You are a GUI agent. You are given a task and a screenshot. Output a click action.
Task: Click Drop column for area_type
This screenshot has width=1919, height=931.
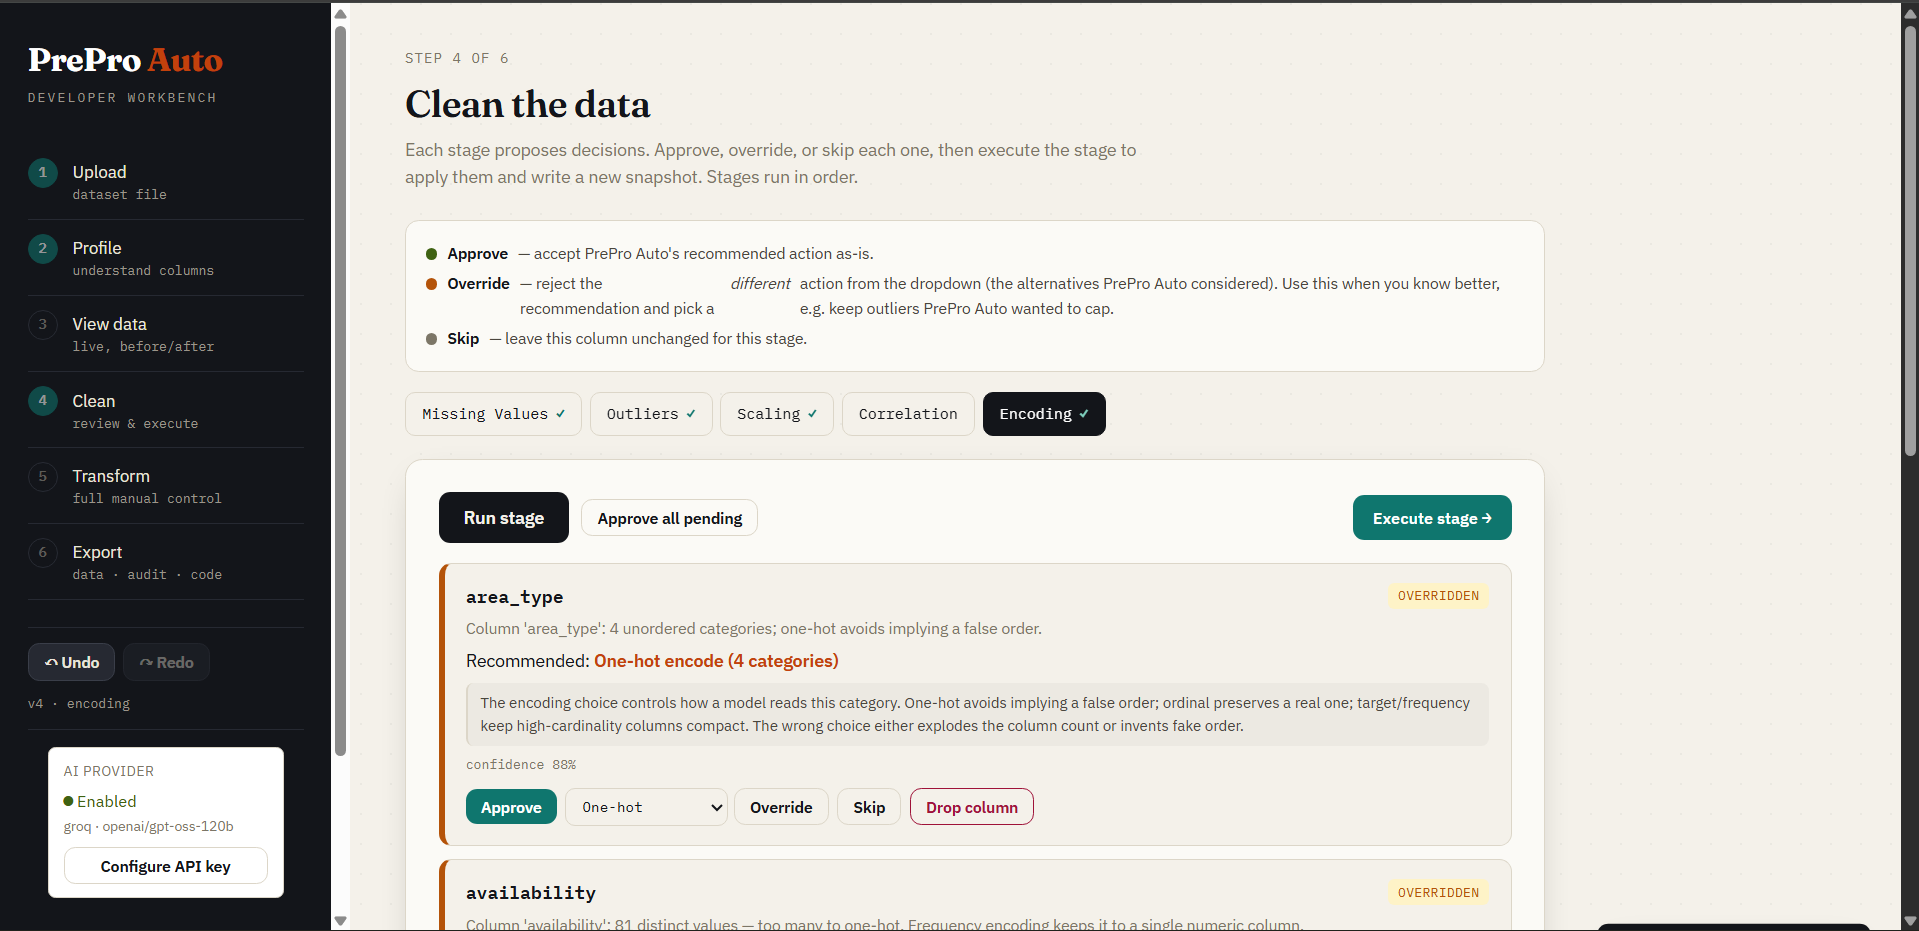(x=972, y=807)
